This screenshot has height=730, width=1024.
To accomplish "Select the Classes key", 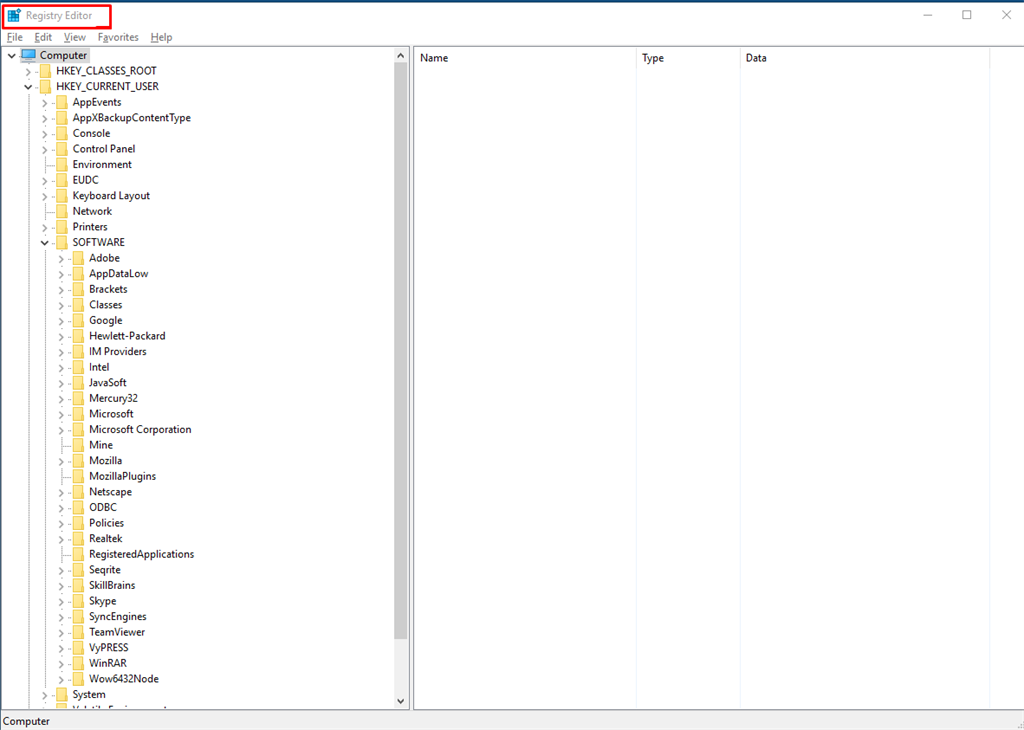I will 106,305.
